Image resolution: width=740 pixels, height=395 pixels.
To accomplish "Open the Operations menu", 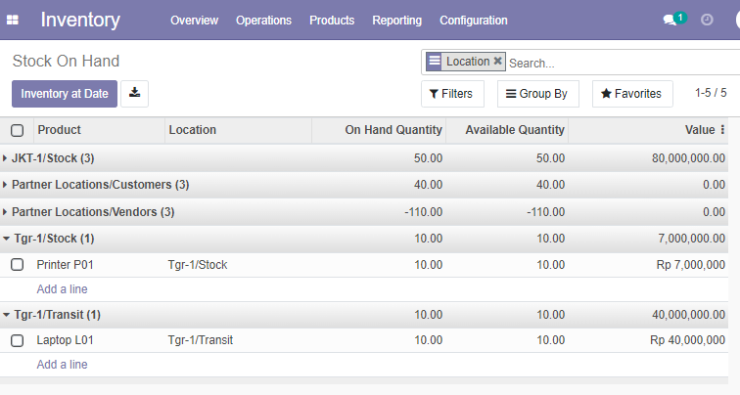I will 264,20.
